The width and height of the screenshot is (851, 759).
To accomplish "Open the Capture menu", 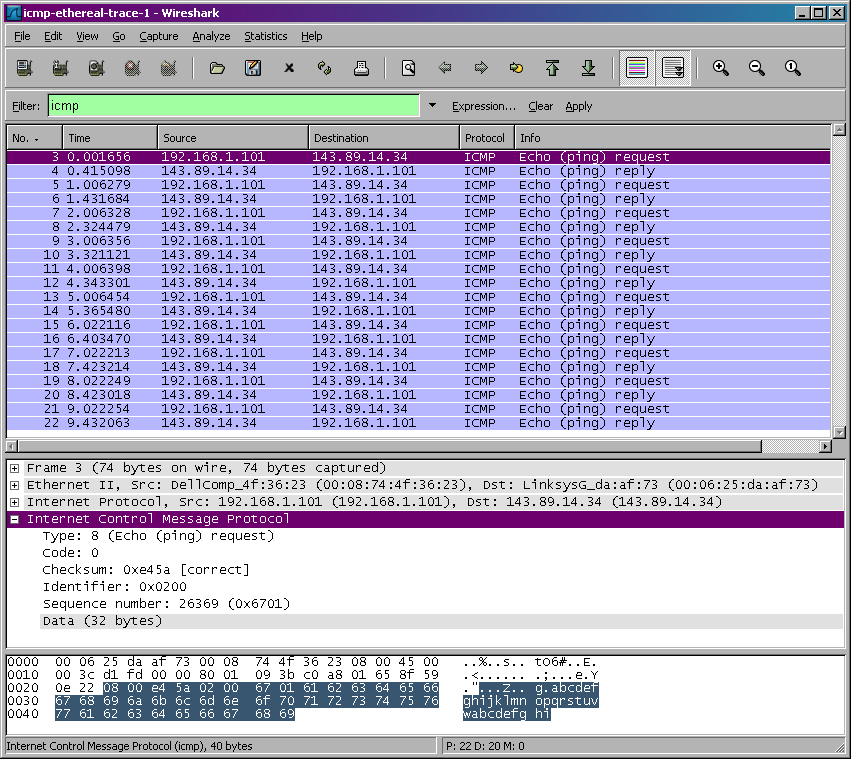I will 158,36.
